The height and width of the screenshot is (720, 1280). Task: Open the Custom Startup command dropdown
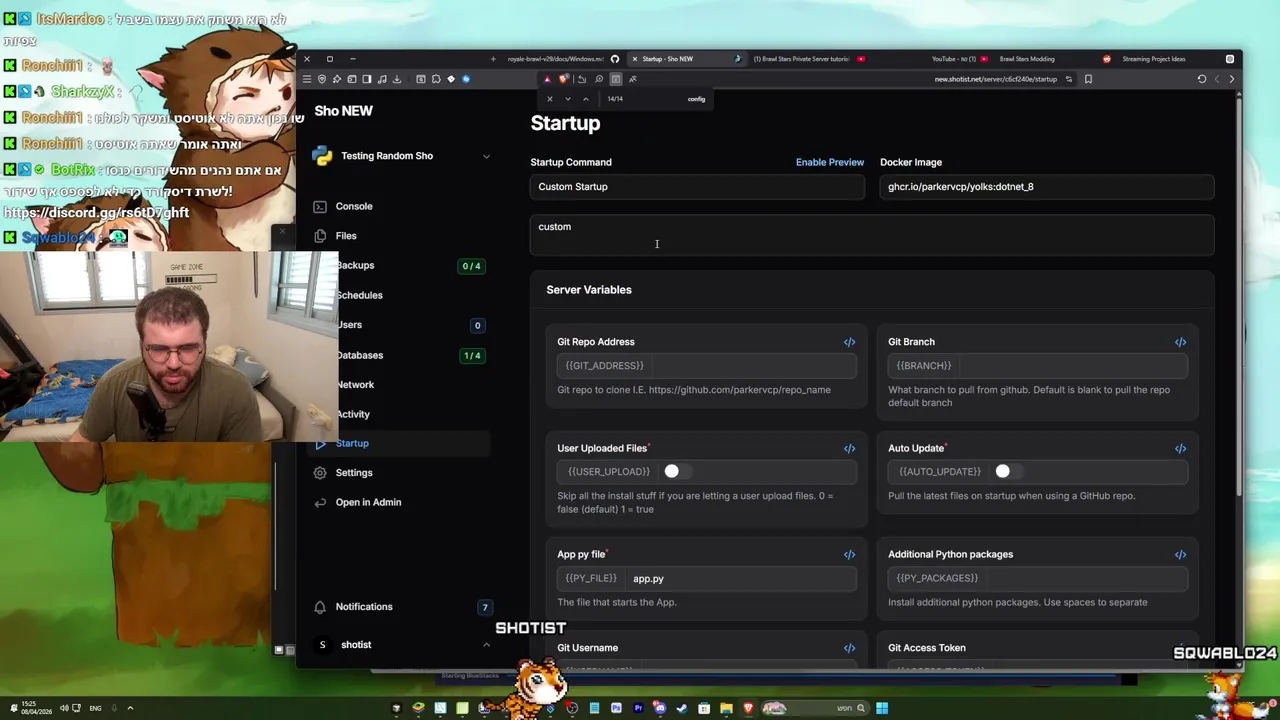pos(697,187)
